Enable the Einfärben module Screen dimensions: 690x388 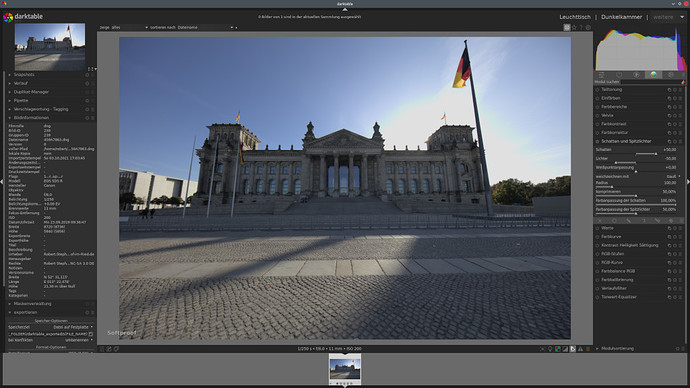598,99
